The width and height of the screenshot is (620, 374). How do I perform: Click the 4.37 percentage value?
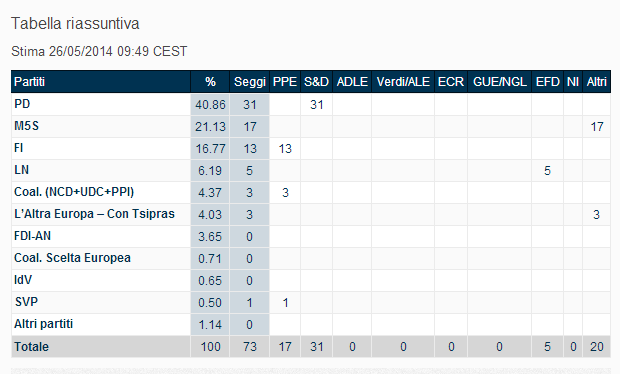[x=210, y=193]
